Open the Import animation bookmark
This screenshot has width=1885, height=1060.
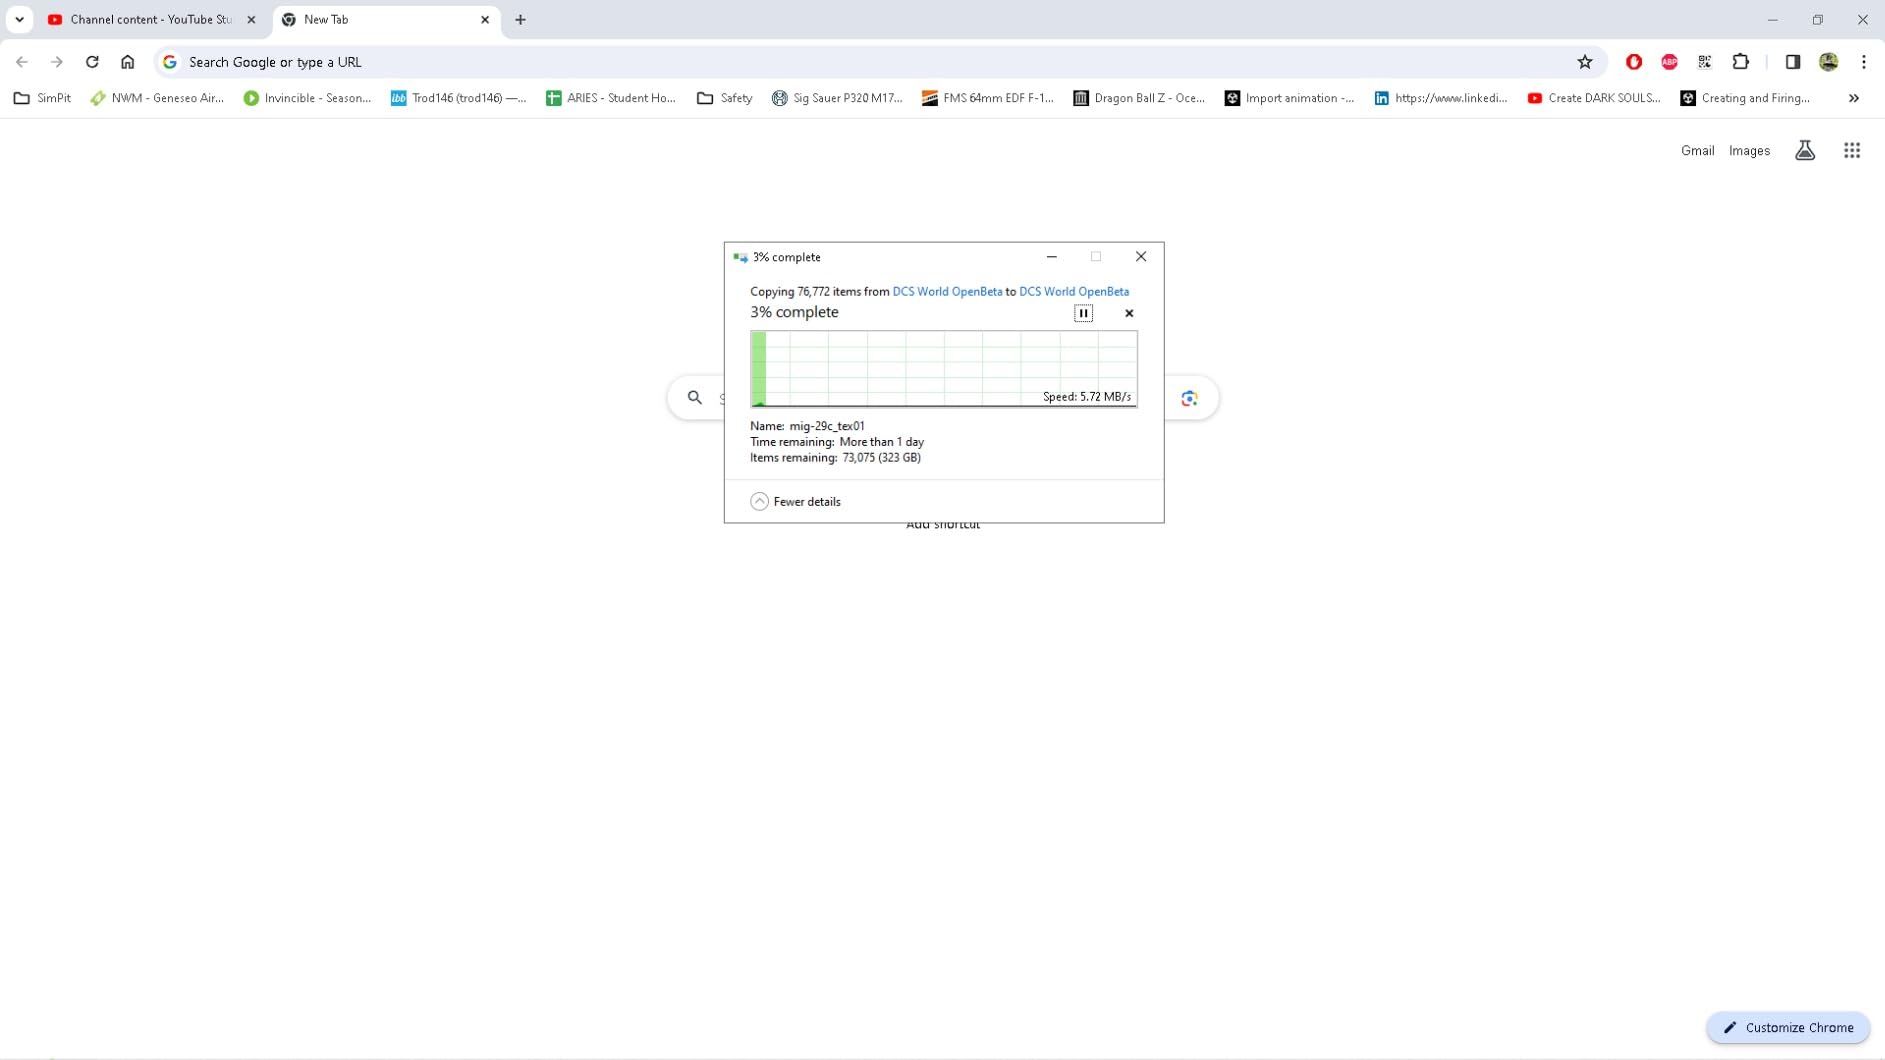coord(1290,98)
